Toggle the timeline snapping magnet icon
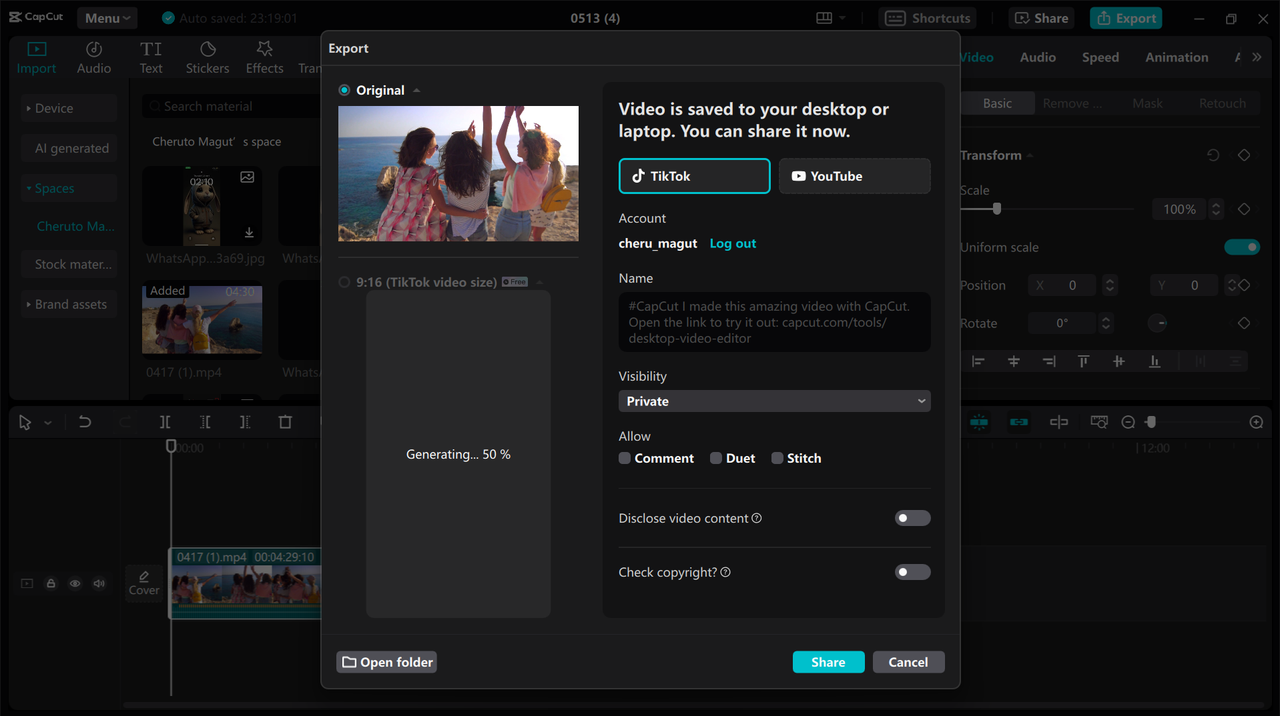Screen dimensions: 1280x716 (979, 422)
